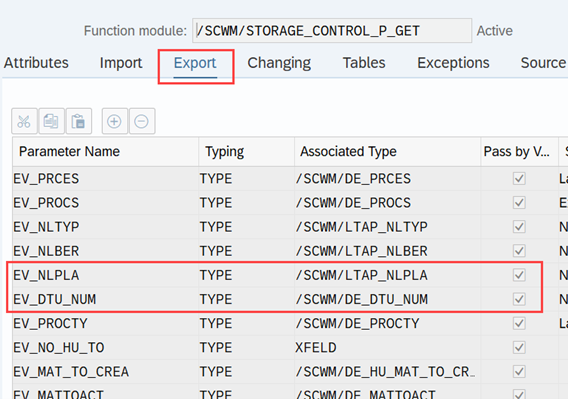This screenshot has height=399, width=568.
Task: Click the Typing column header
Action: click(246, 151)
